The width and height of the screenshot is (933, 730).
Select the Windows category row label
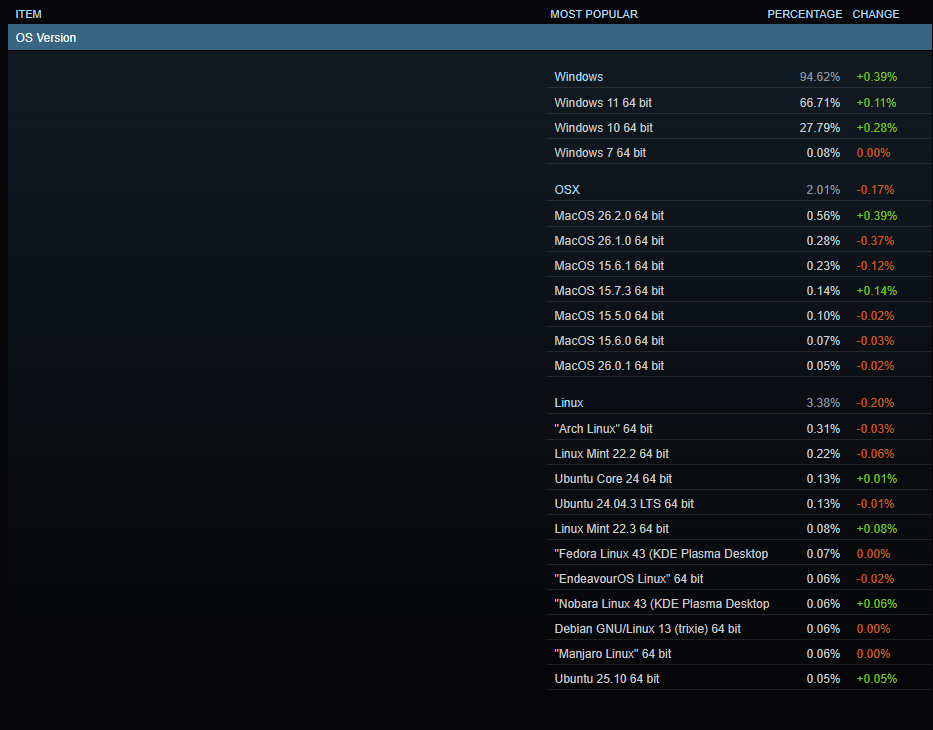click(578, 77)
